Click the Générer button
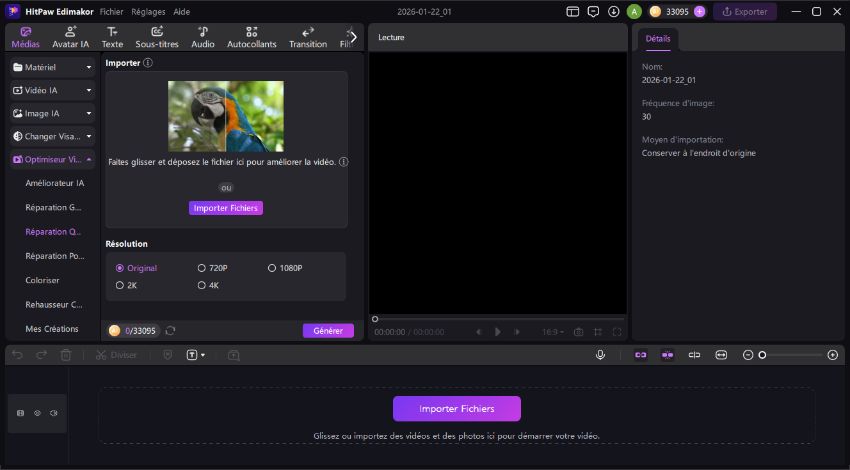The height and width of the screenshot is (470, 850). point(328,331)
